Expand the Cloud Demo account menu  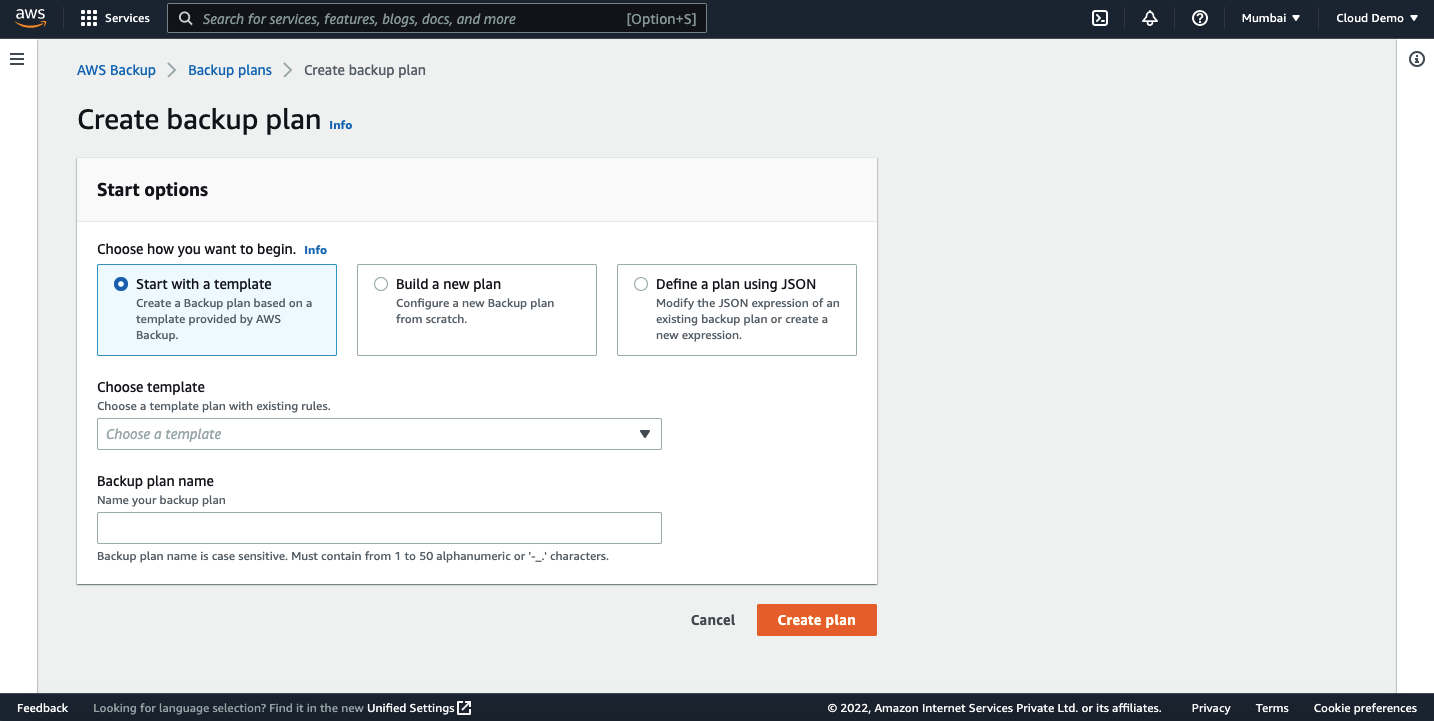click(1377, 18)
